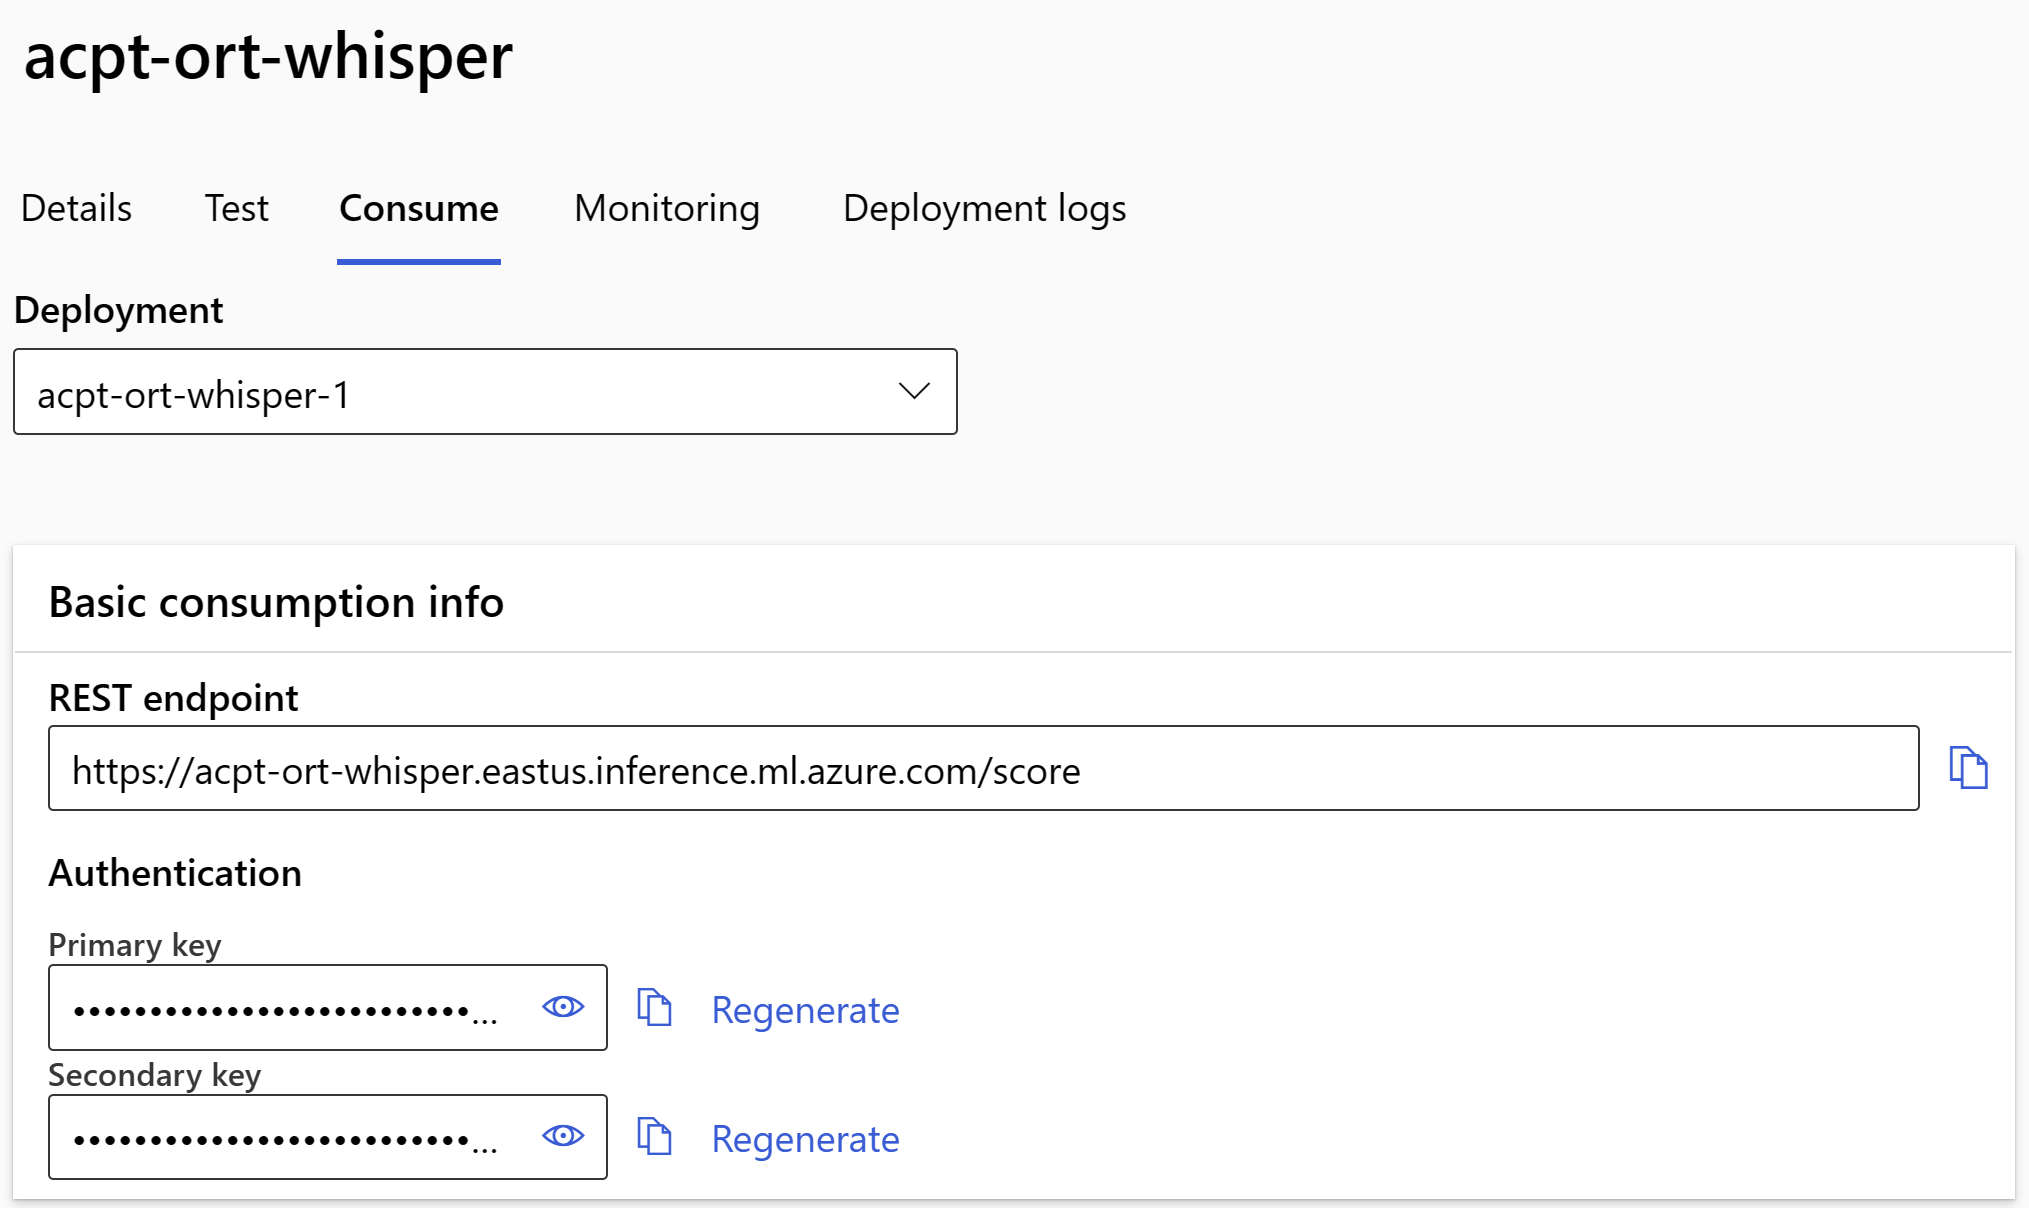
Task: Switch to the Test tab
Action: pyautogui.click(x=236, y=209)
